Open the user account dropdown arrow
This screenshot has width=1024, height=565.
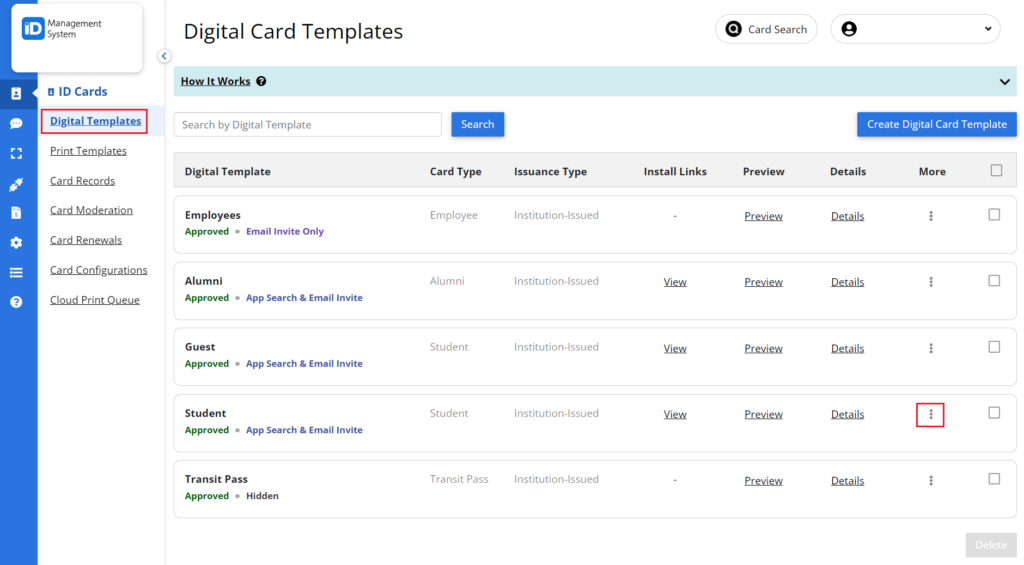(988, 29)
